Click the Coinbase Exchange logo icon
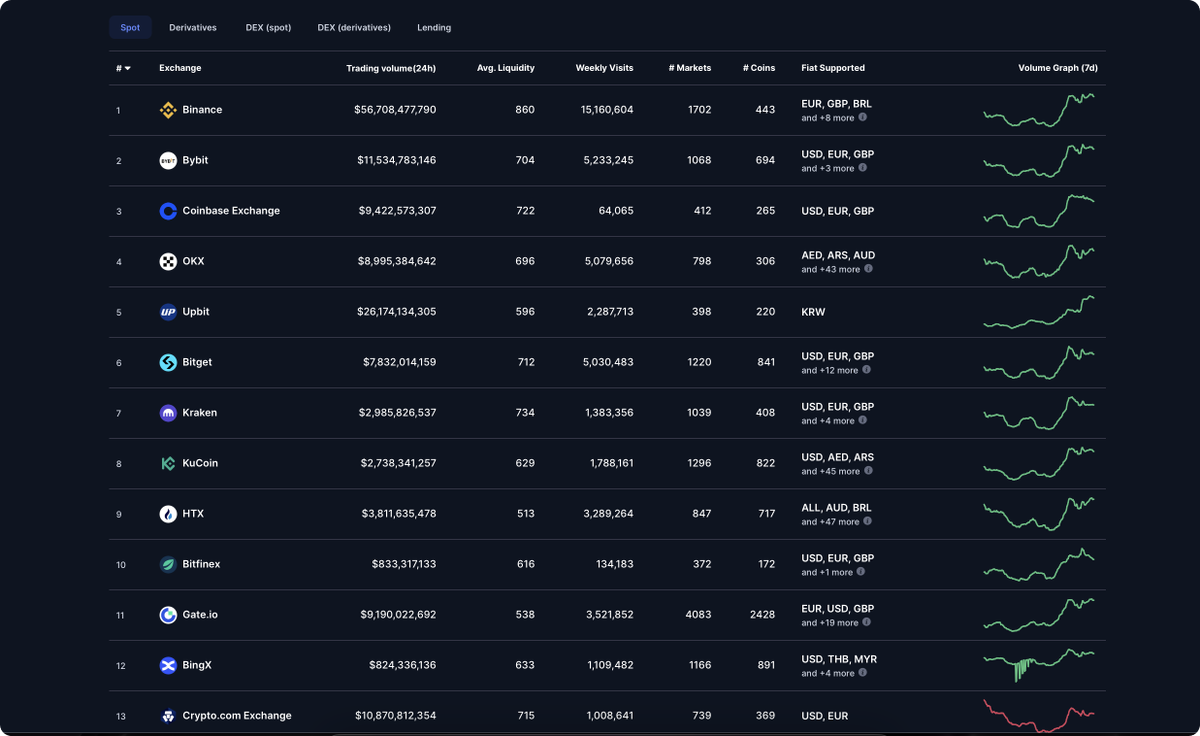The image size is (1200, 736). pos(168,211)
